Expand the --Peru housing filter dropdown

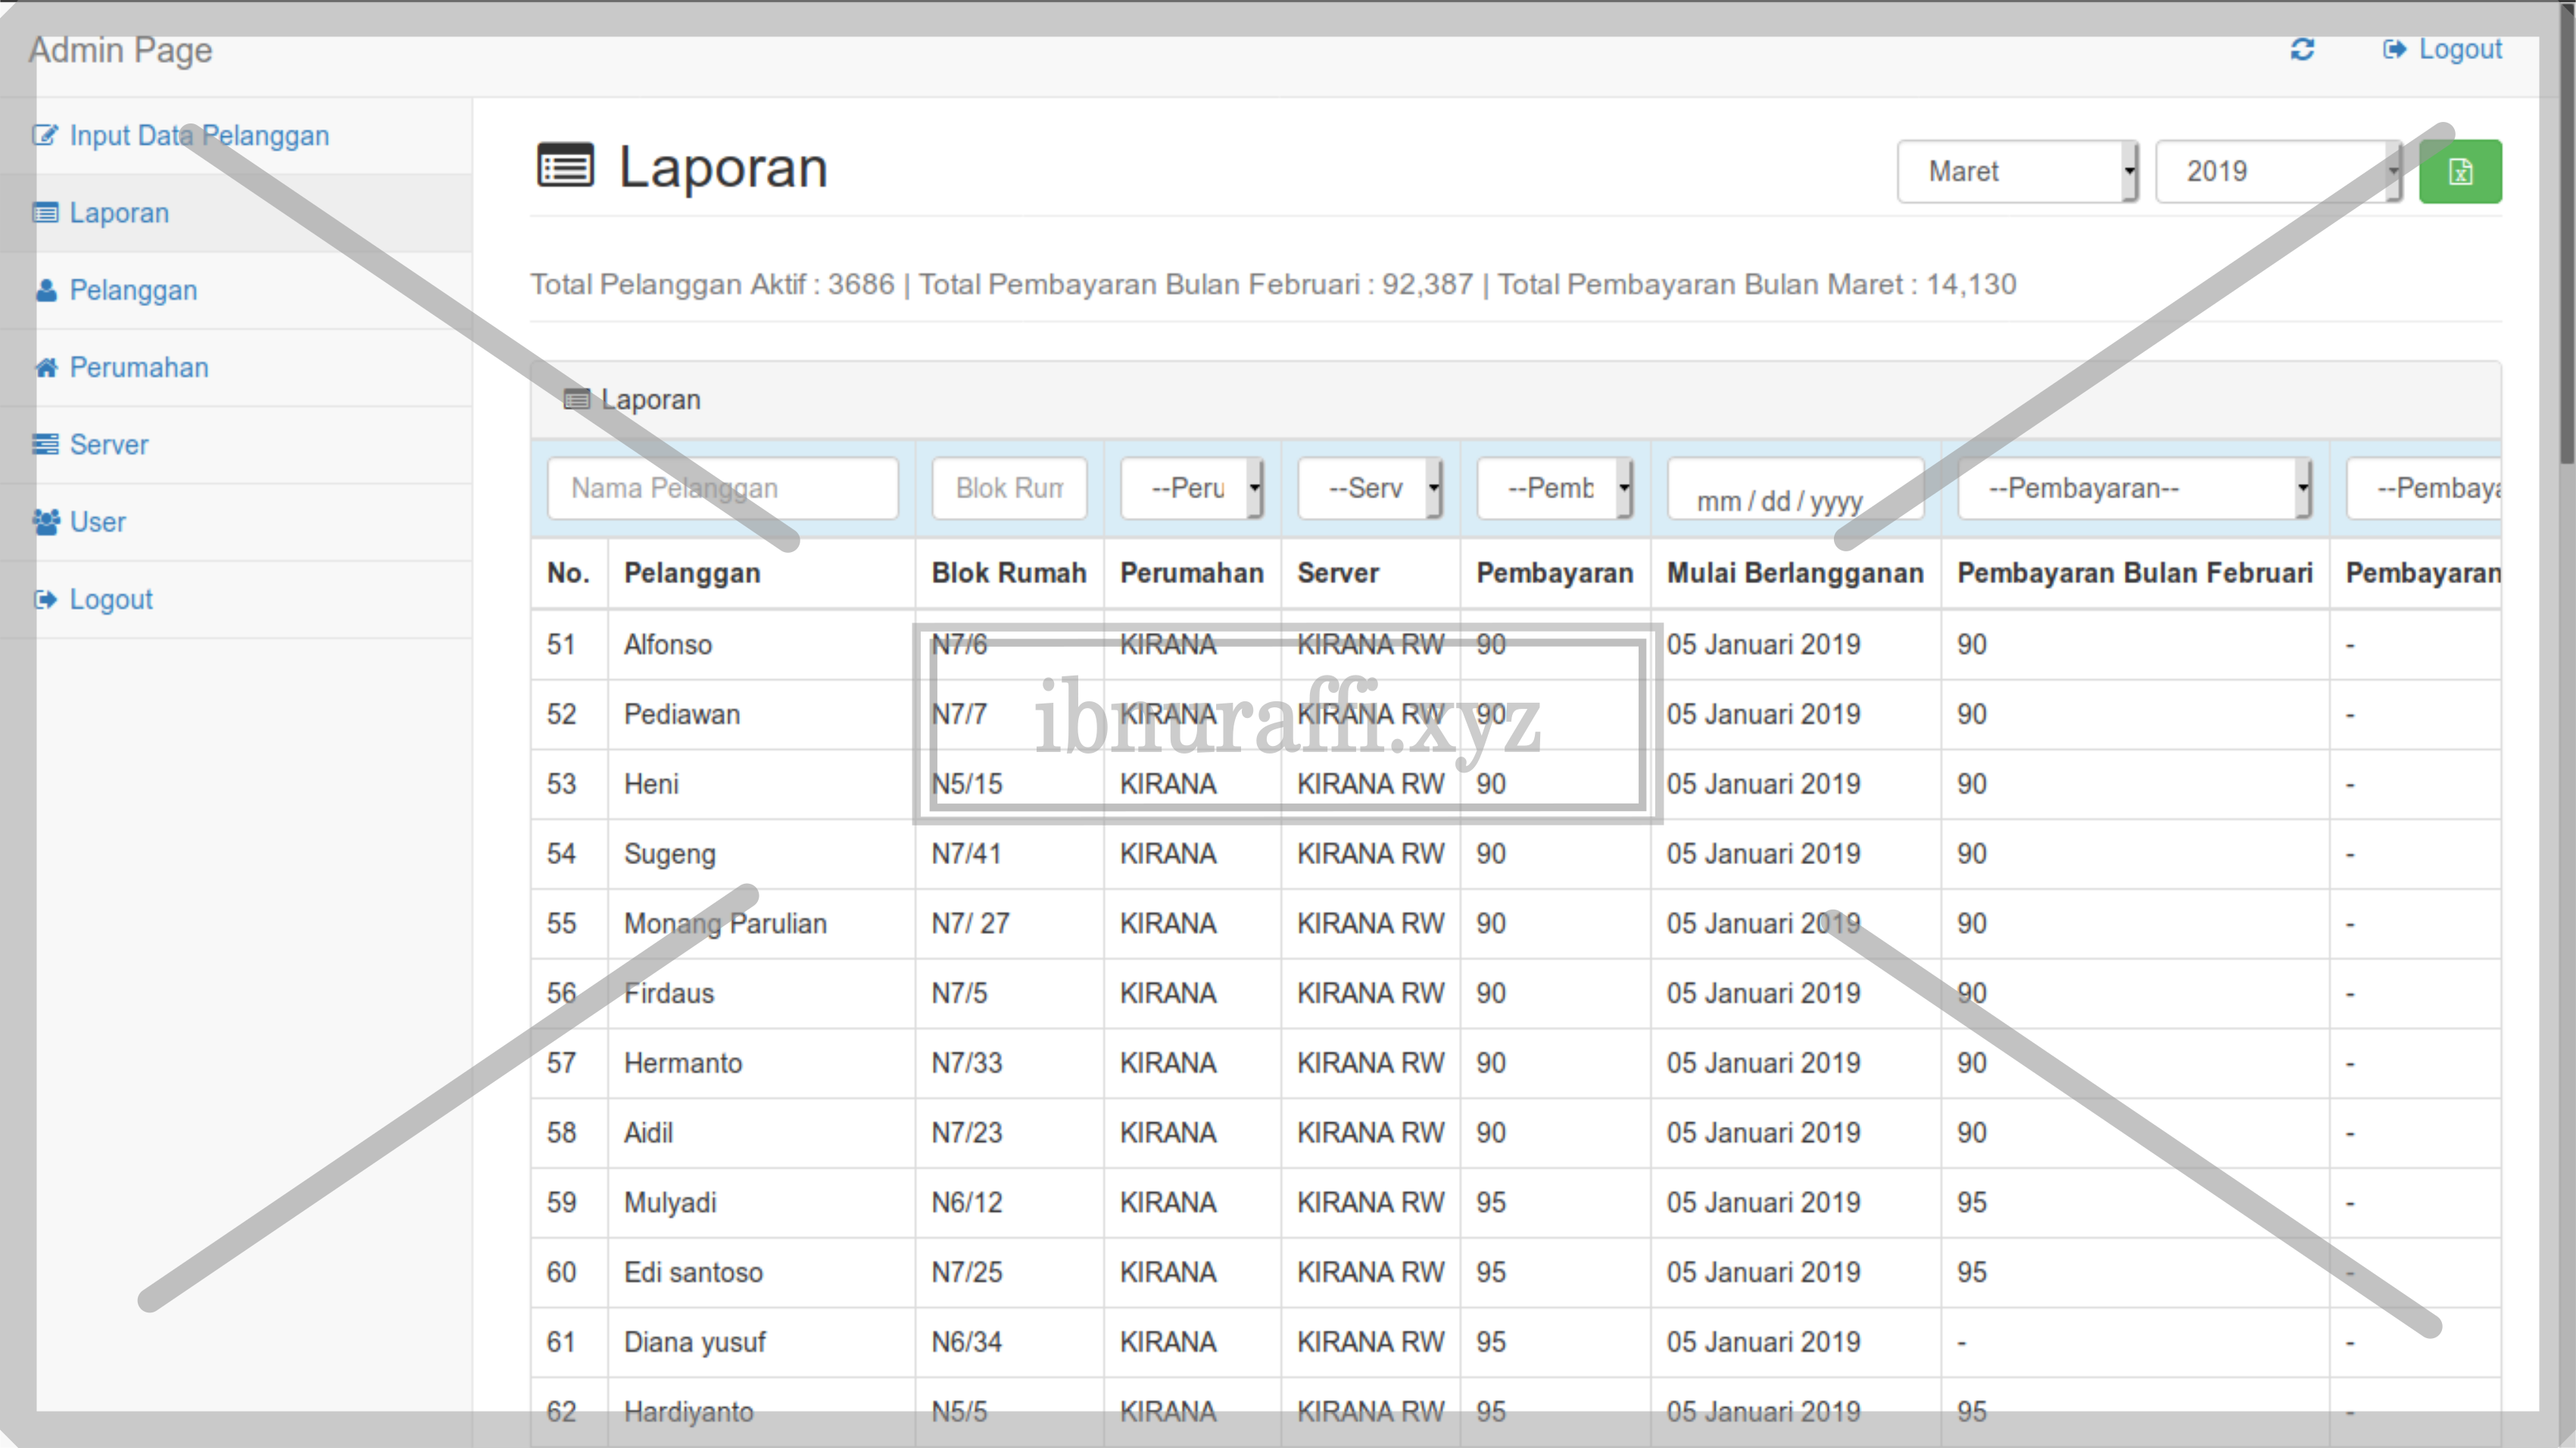pos(1191,488)
